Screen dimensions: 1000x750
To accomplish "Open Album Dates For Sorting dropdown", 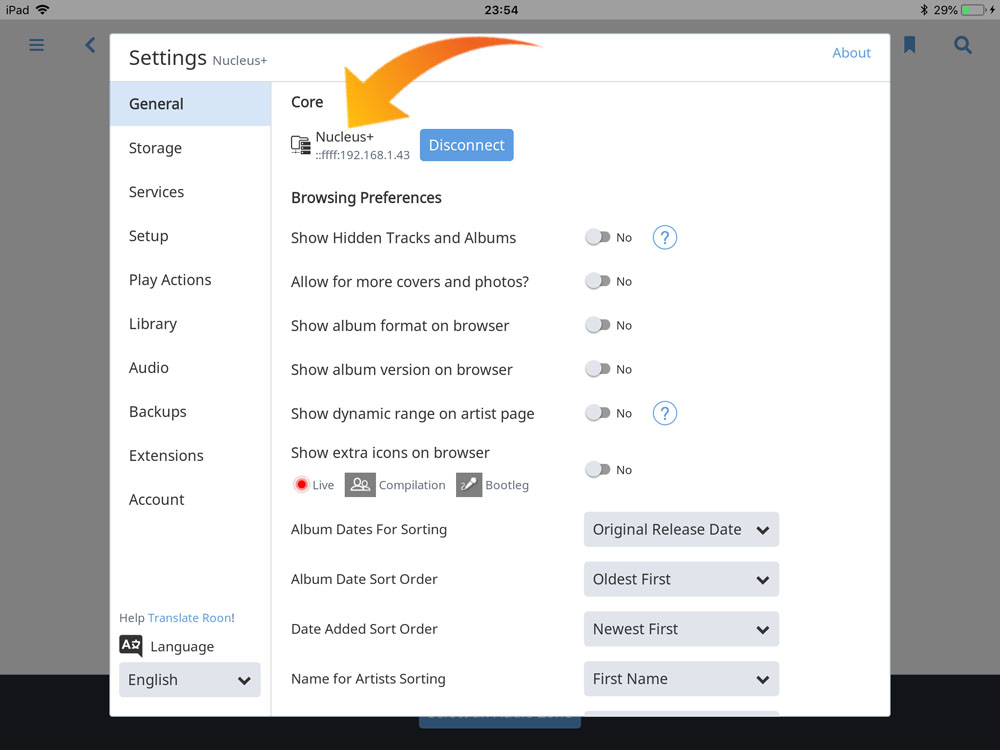I will tap(680, 530).
